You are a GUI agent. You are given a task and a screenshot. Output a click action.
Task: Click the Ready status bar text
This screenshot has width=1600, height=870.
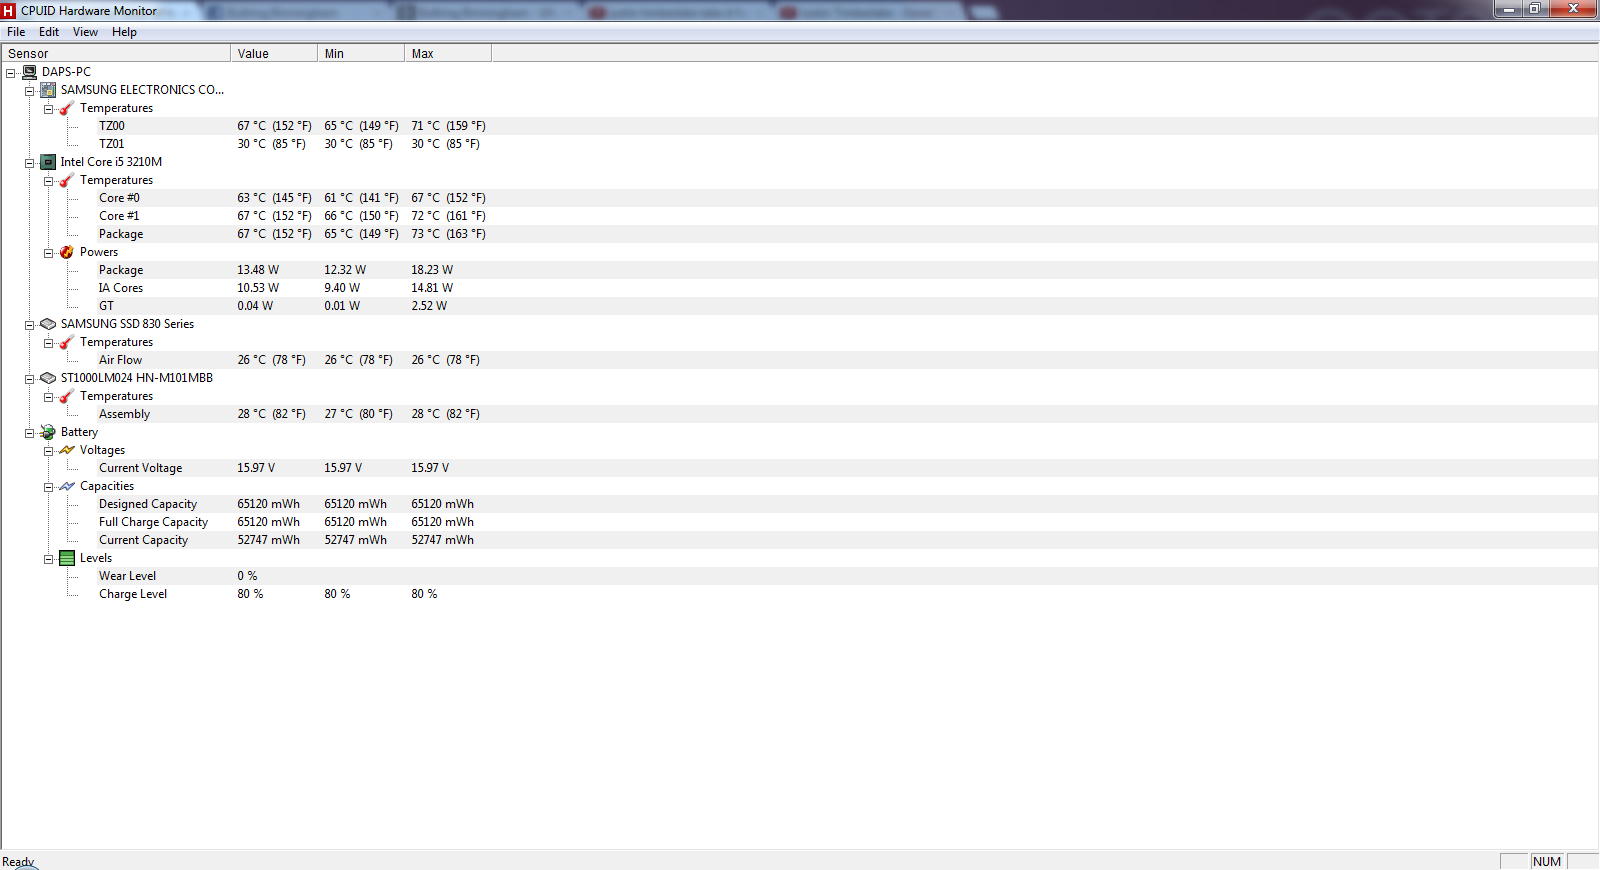[x=18, y=862]
